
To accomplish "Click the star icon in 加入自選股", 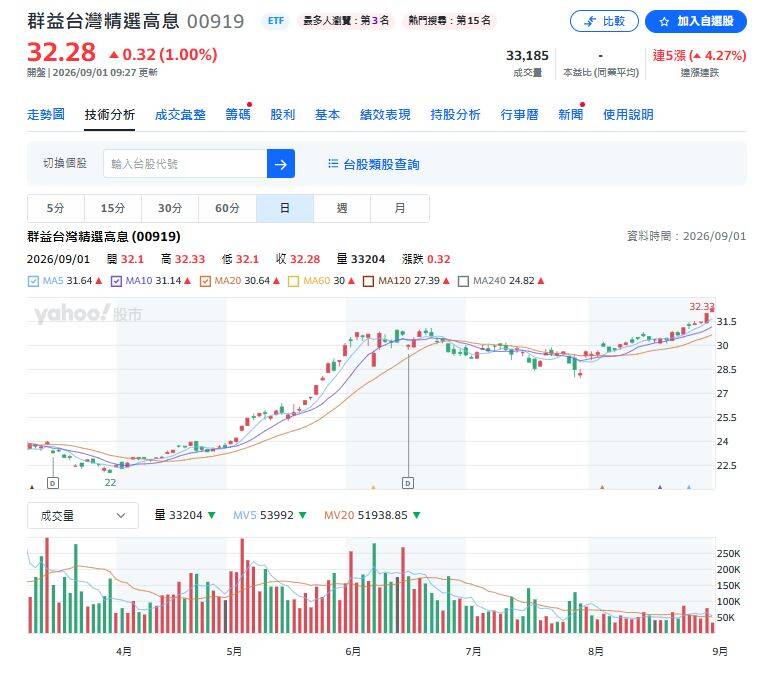I will click(x=664, y=21).
